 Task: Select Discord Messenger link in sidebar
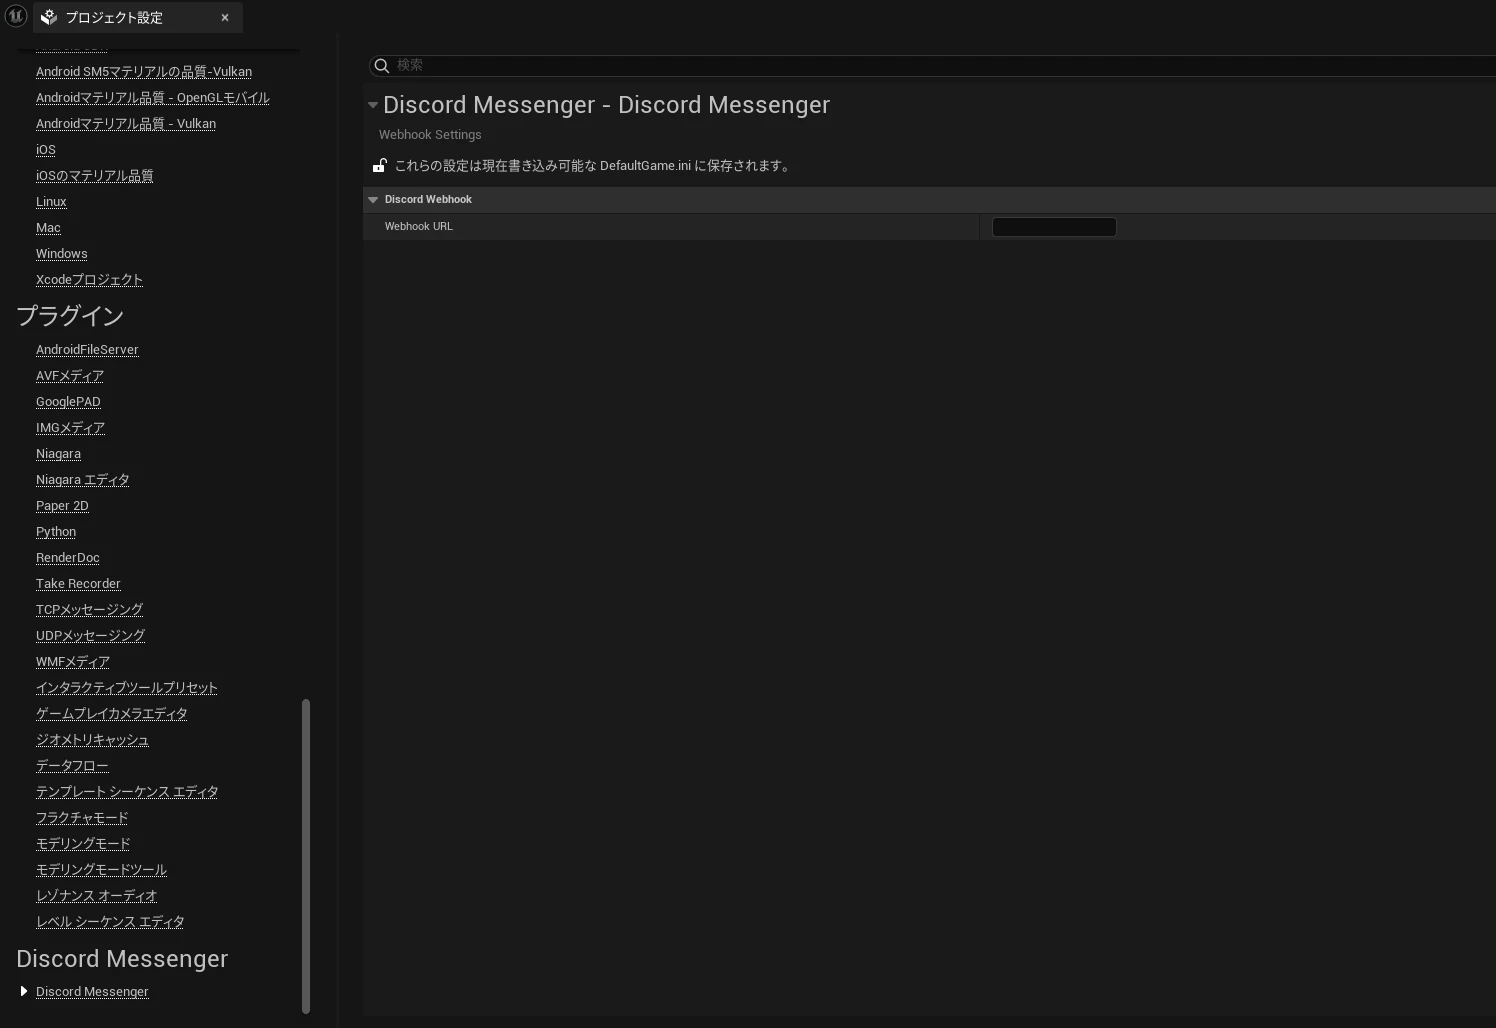coord(92,992)
